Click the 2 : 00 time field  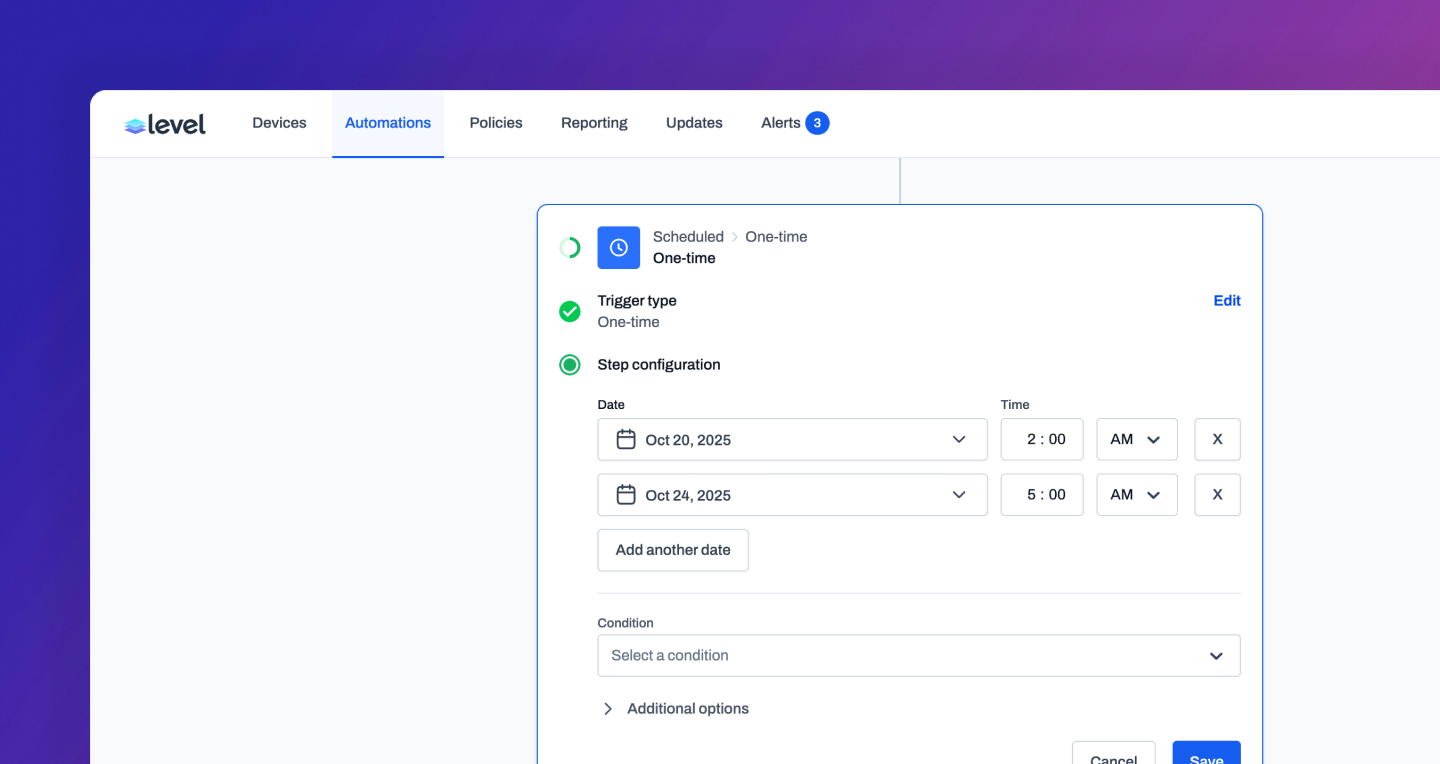pos(1042,439)
